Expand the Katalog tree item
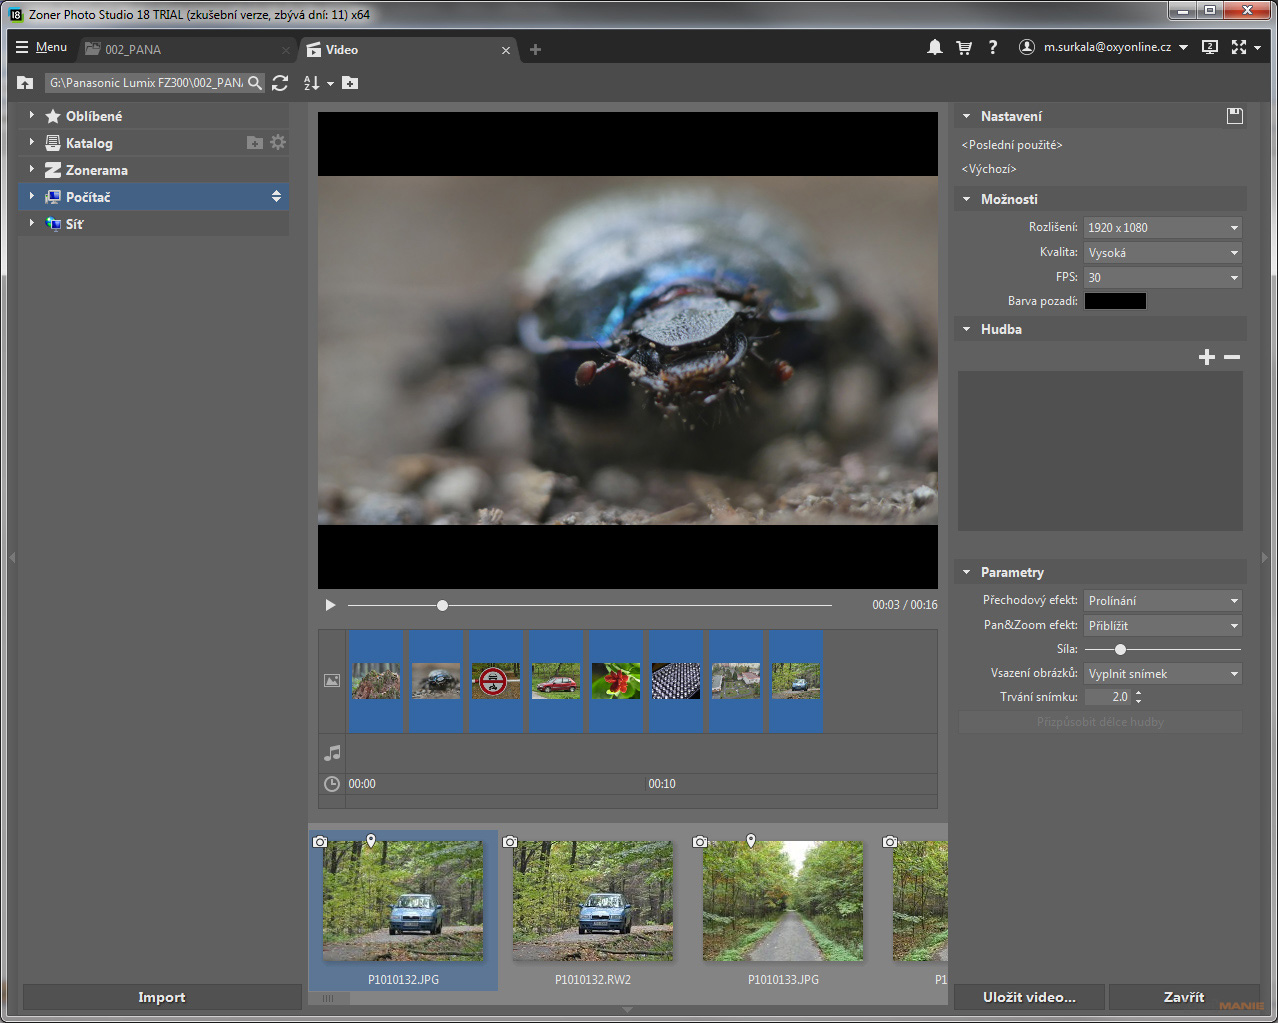Viewport: 1278px width, 1023px height. pyautogui.click(x=32, y=143)
